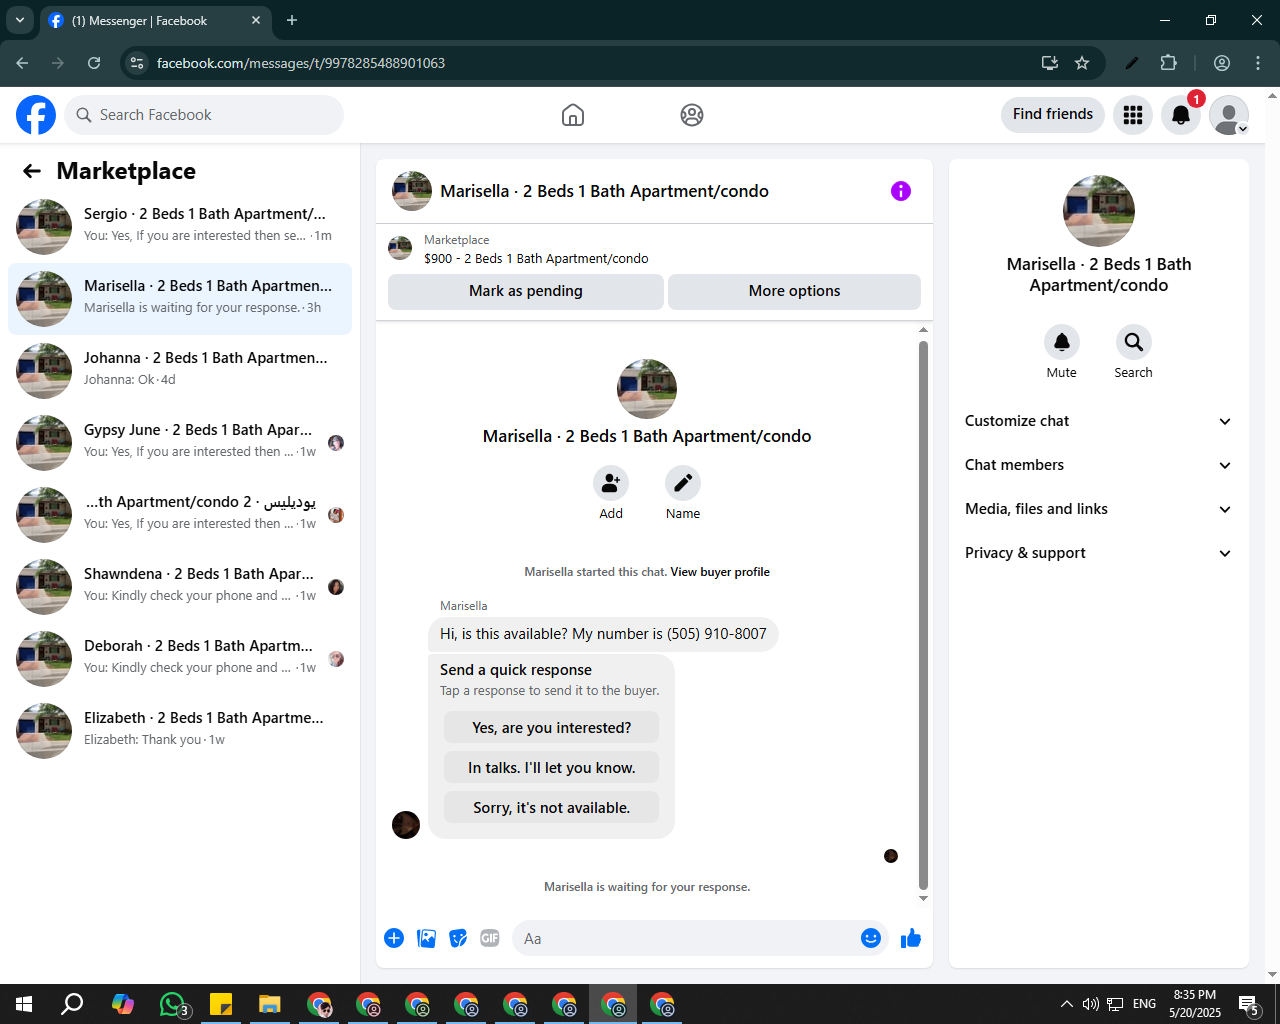1280x1024 pixels.
Task: Open the tab search dropdown arrow
Action: (x=19, y=20)
